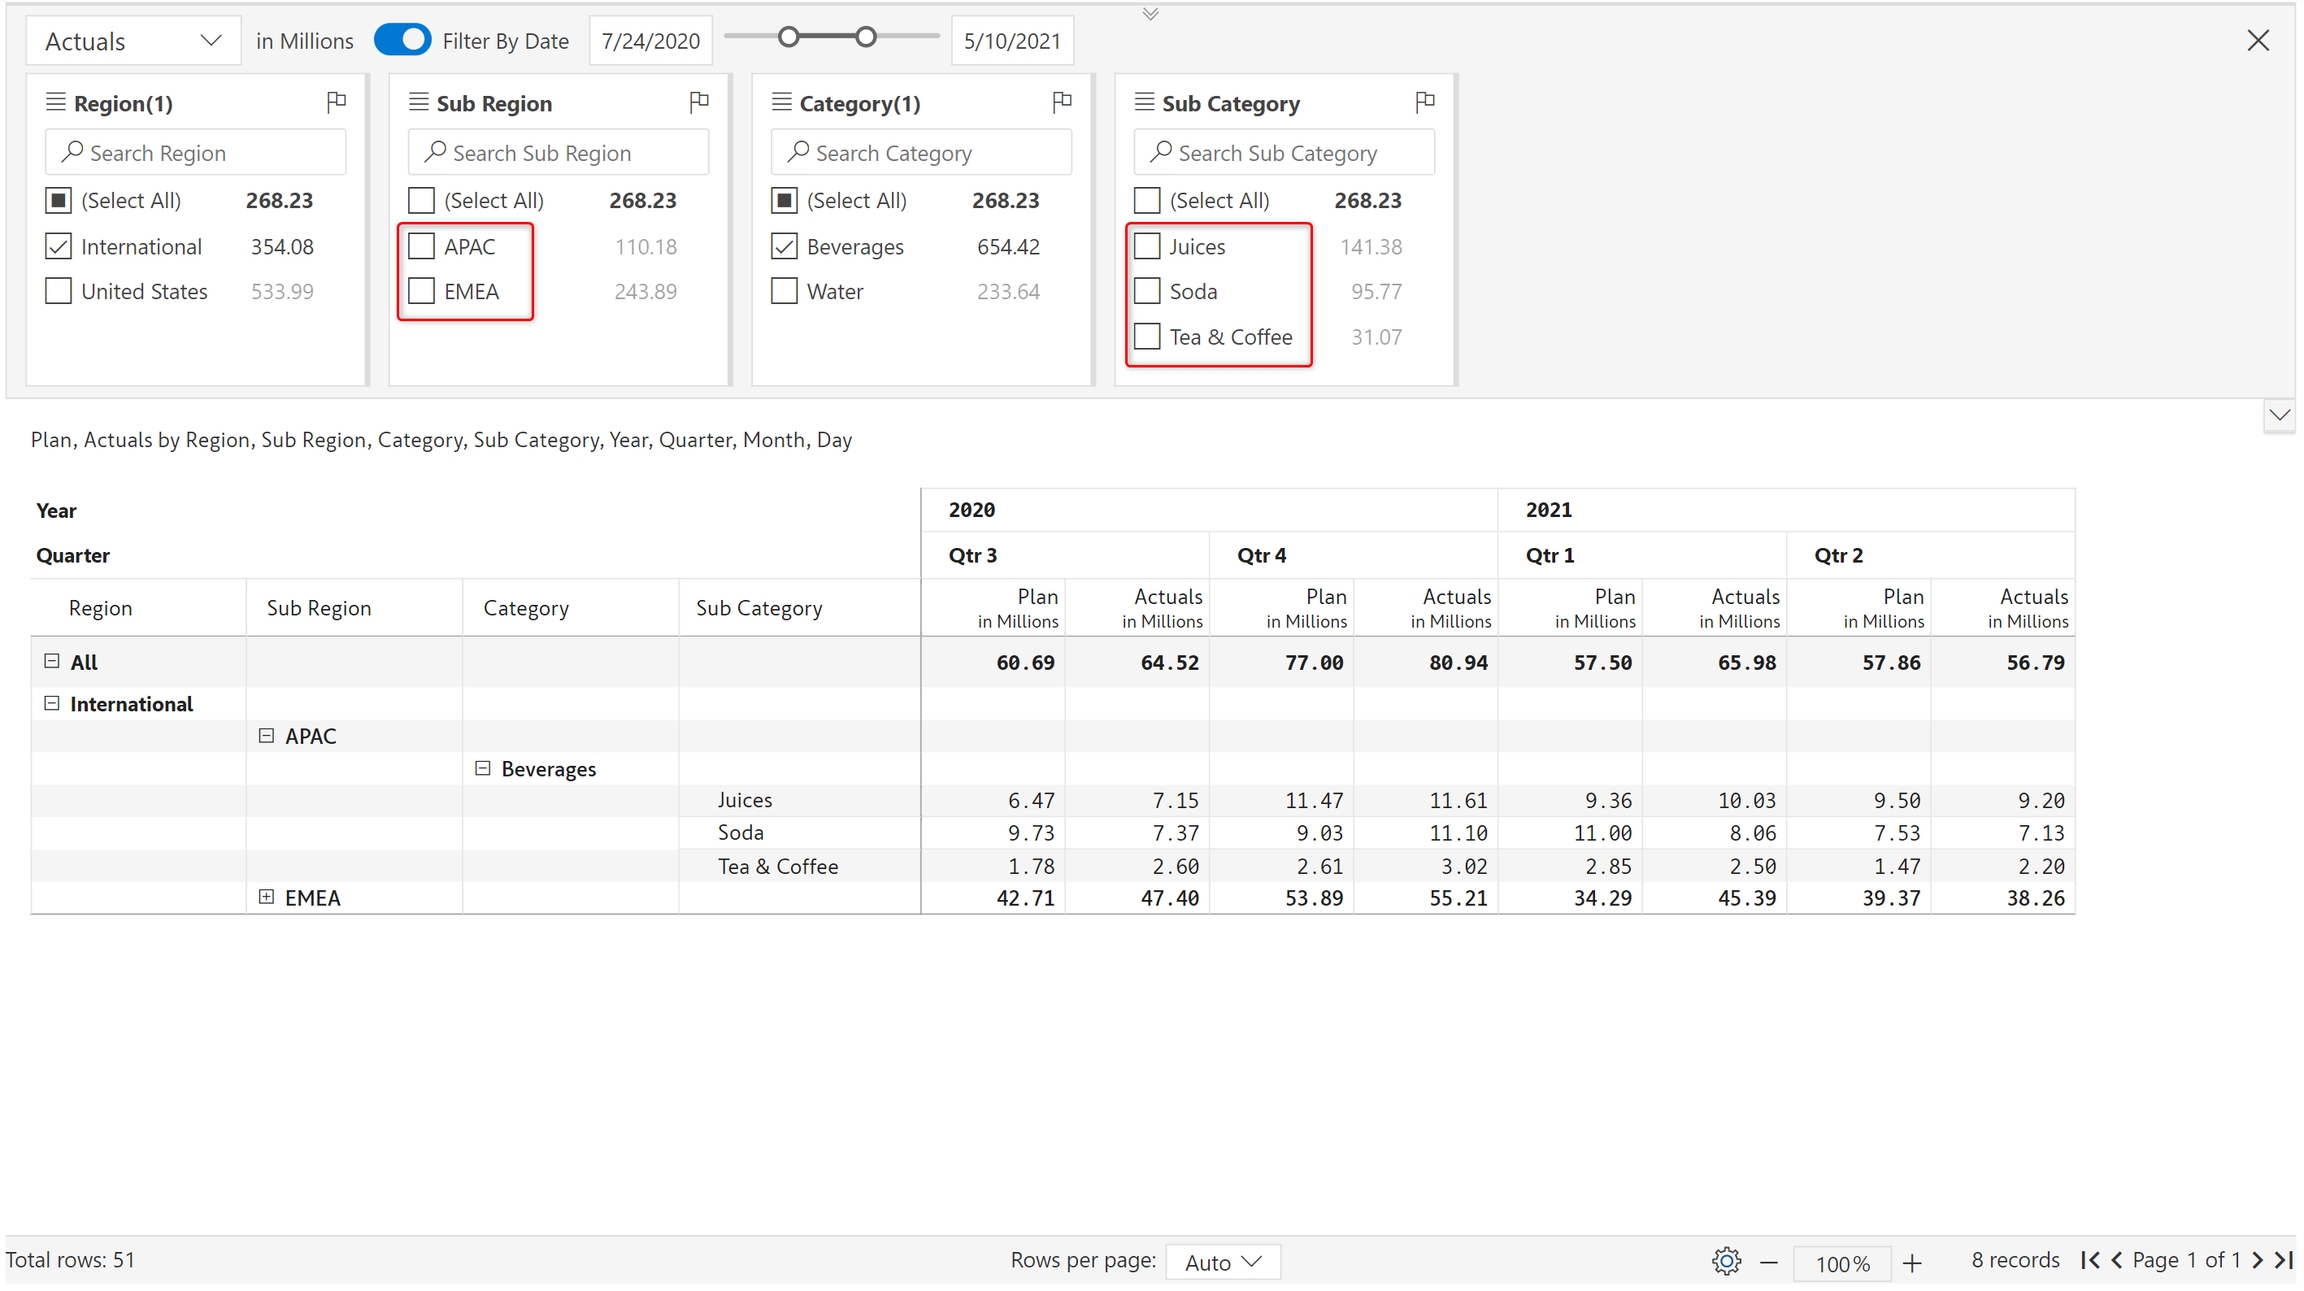Collapse the Beverages category row

(x=483, y=768)
